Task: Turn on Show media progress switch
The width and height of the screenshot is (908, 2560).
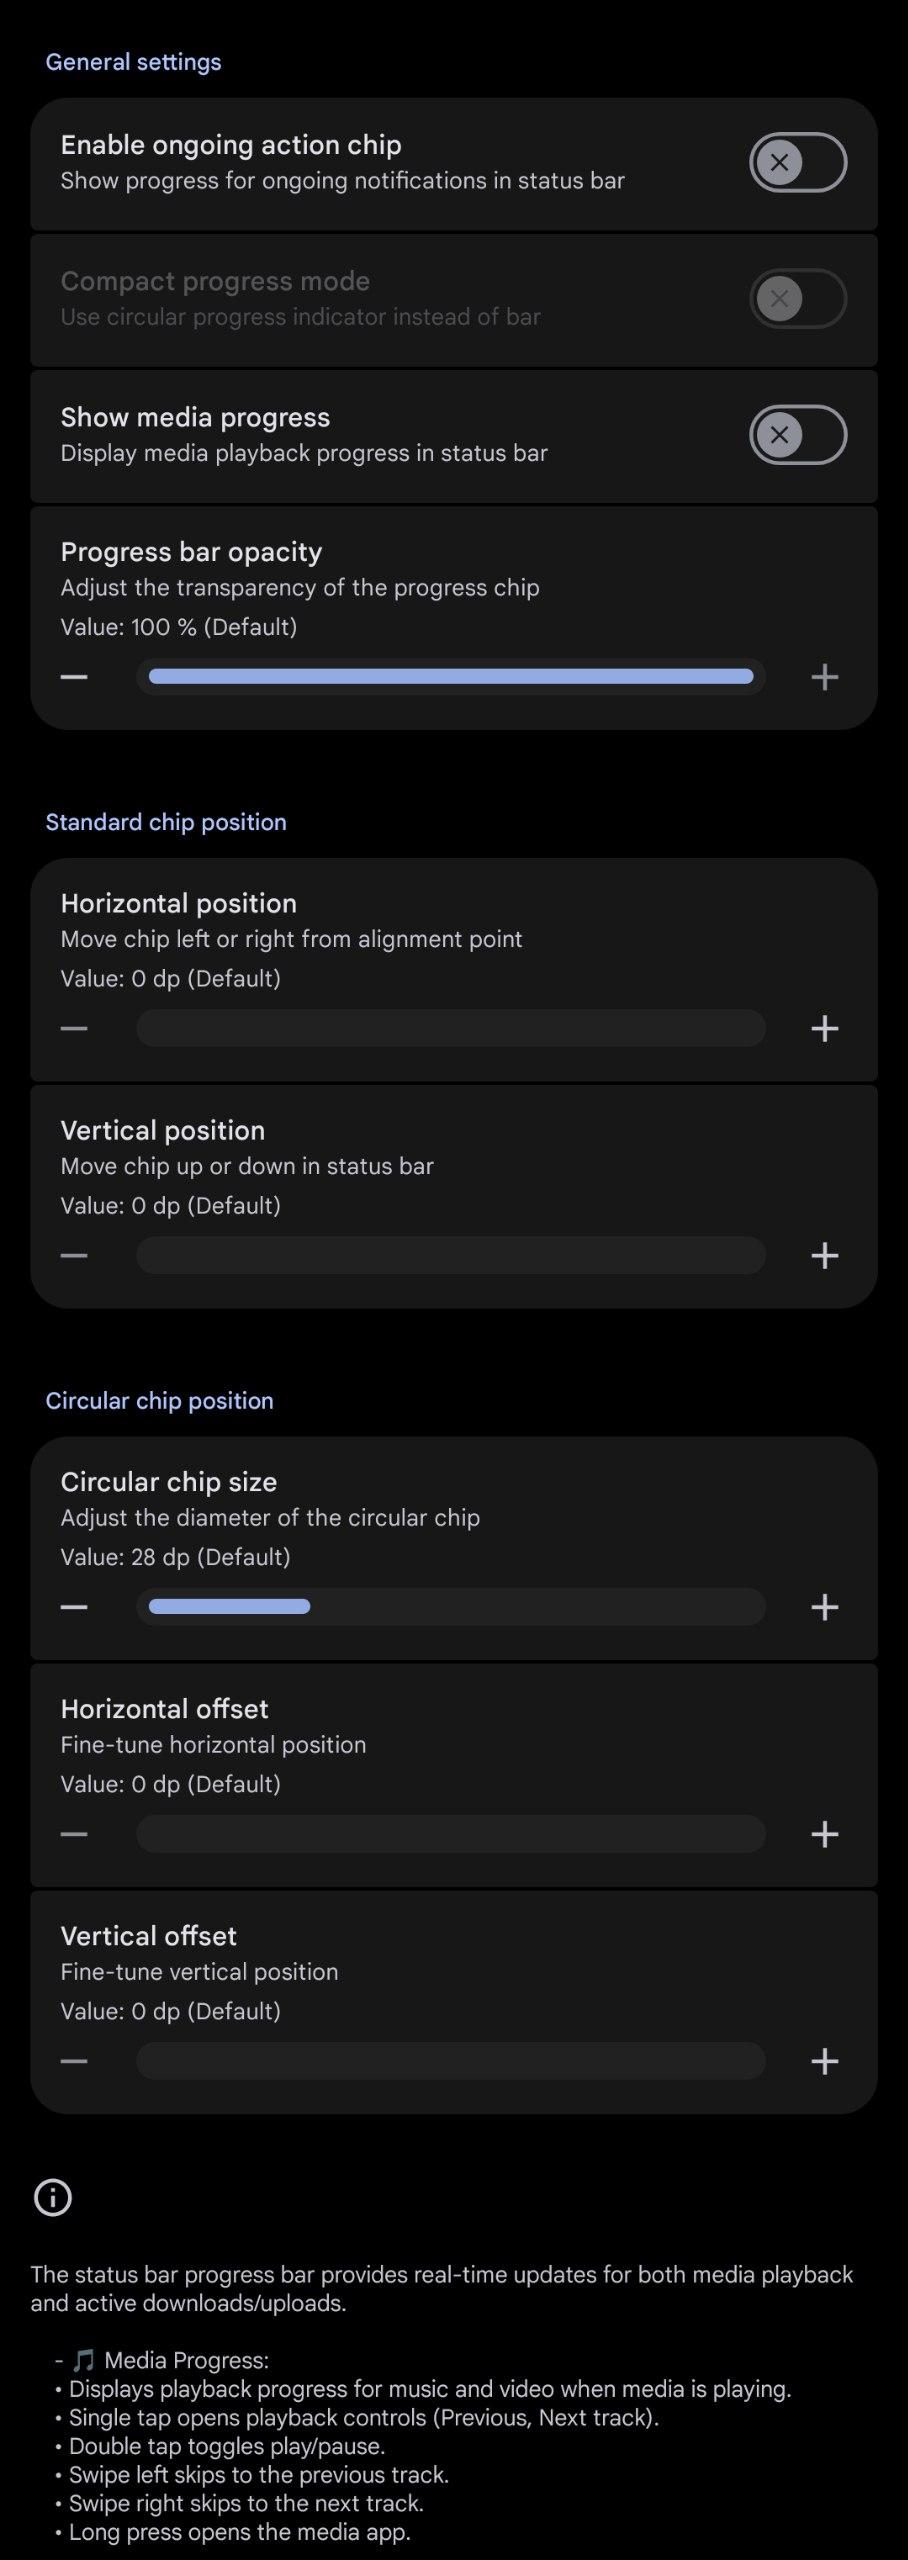Action: point(797,435)
